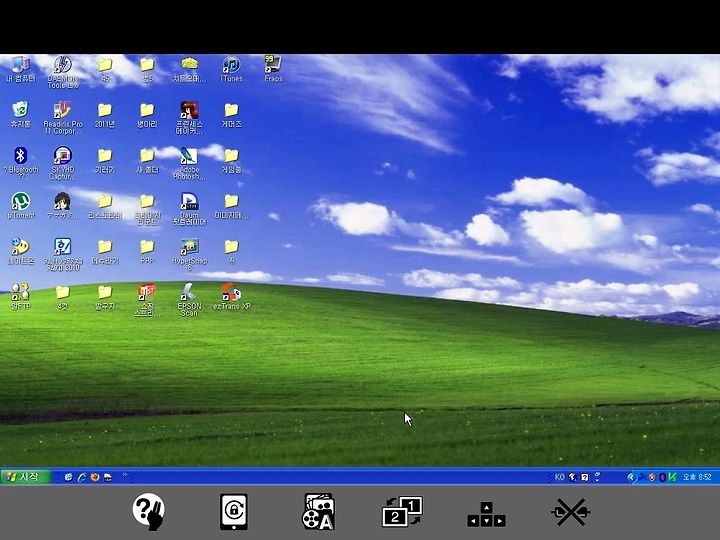Select the EPSON Scan shortcut

tap(189, 300)
